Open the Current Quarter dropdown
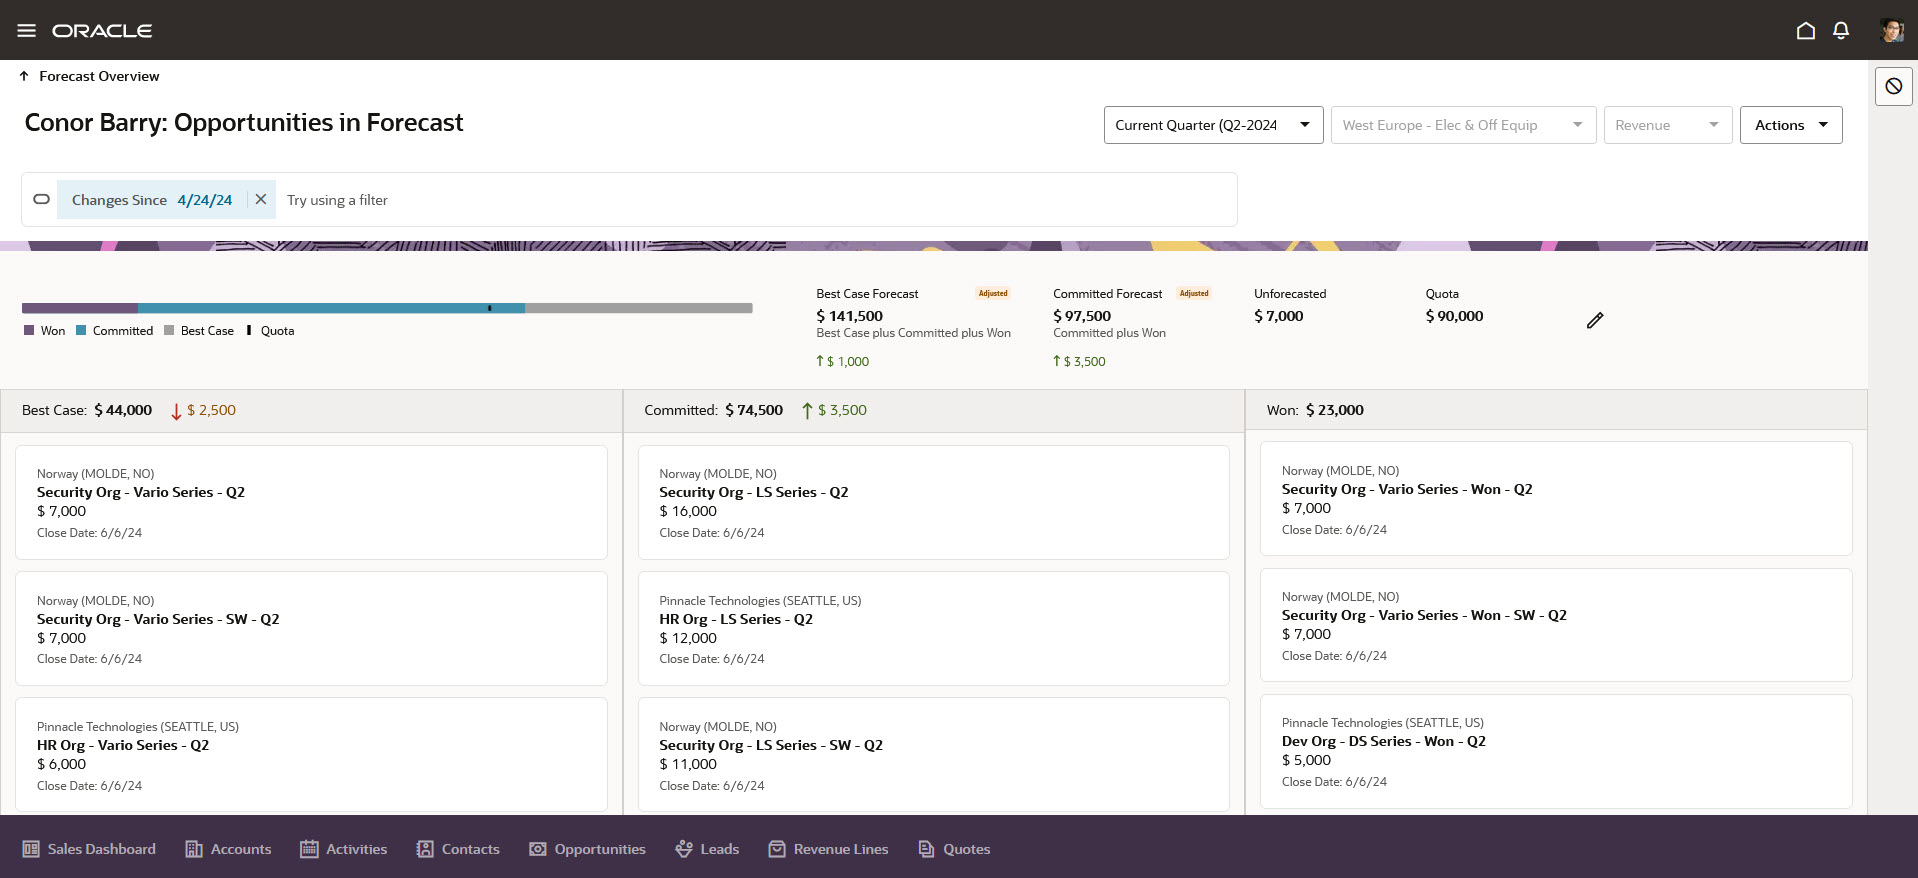Screen dimensions: 1918x878 click(1213, 125)
